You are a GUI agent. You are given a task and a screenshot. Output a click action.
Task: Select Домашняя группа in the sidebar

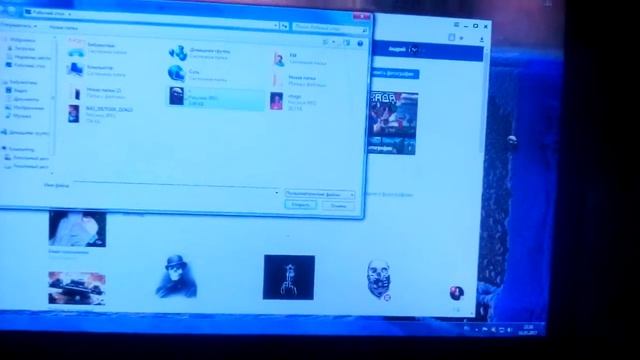25,132
